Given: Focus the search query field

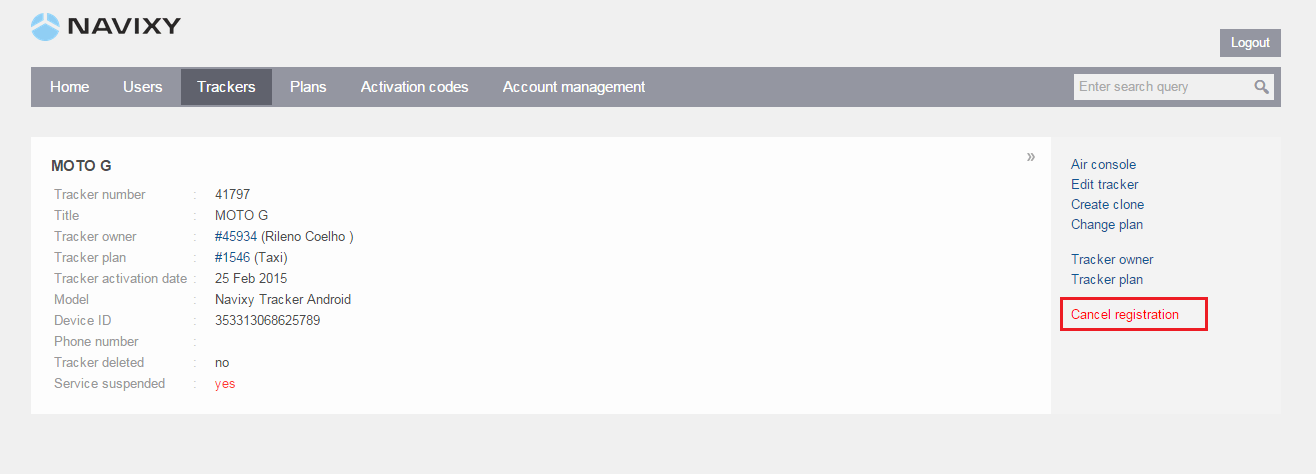Looking at the screenshot, I should [1164, 87].
